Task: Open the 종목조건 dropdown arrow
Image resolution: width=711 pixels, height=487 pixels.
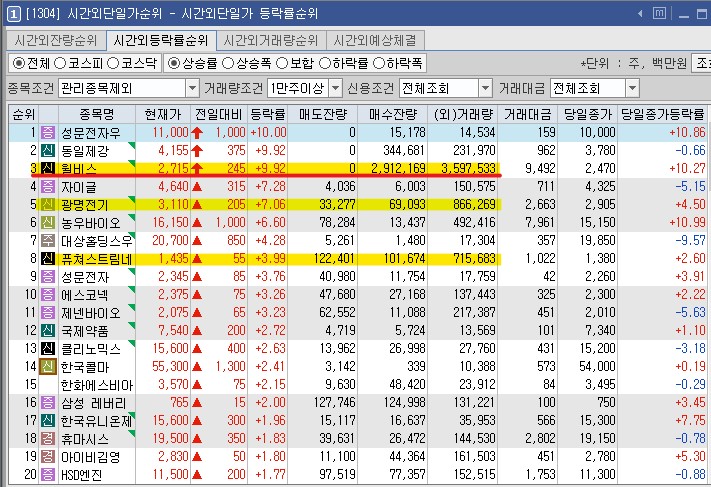Action: (x=192, y=88)
